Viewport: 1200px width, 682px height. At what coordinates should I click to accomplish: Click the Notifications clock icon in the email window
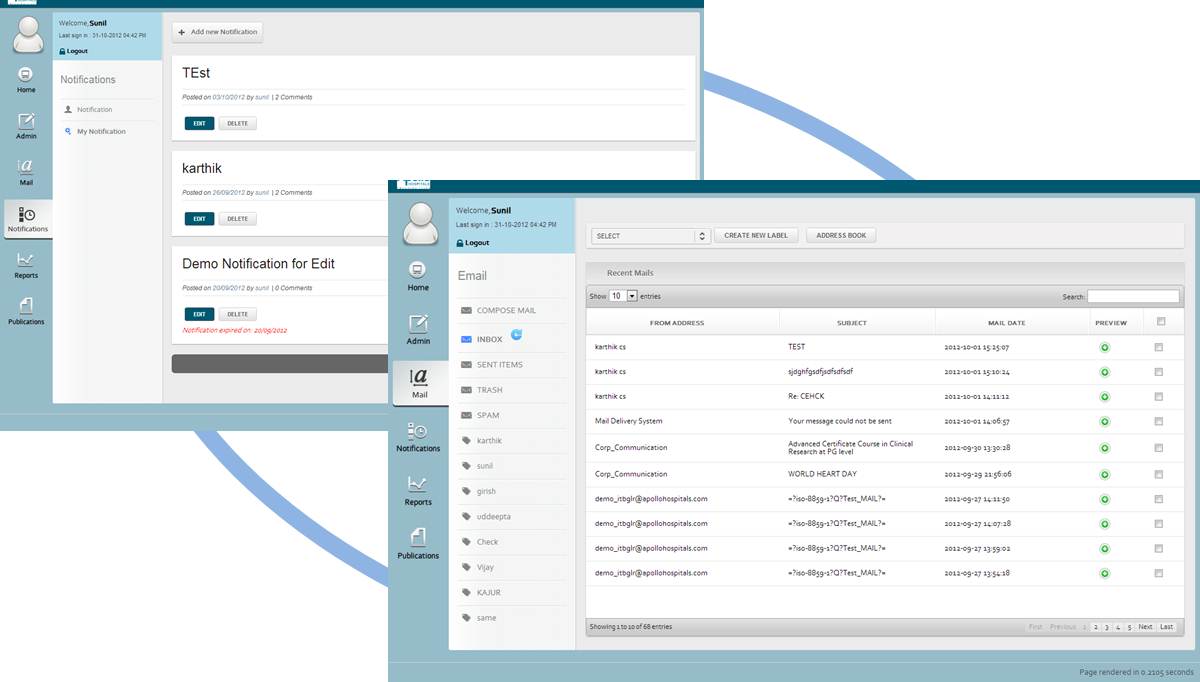(x=418, y=432)
